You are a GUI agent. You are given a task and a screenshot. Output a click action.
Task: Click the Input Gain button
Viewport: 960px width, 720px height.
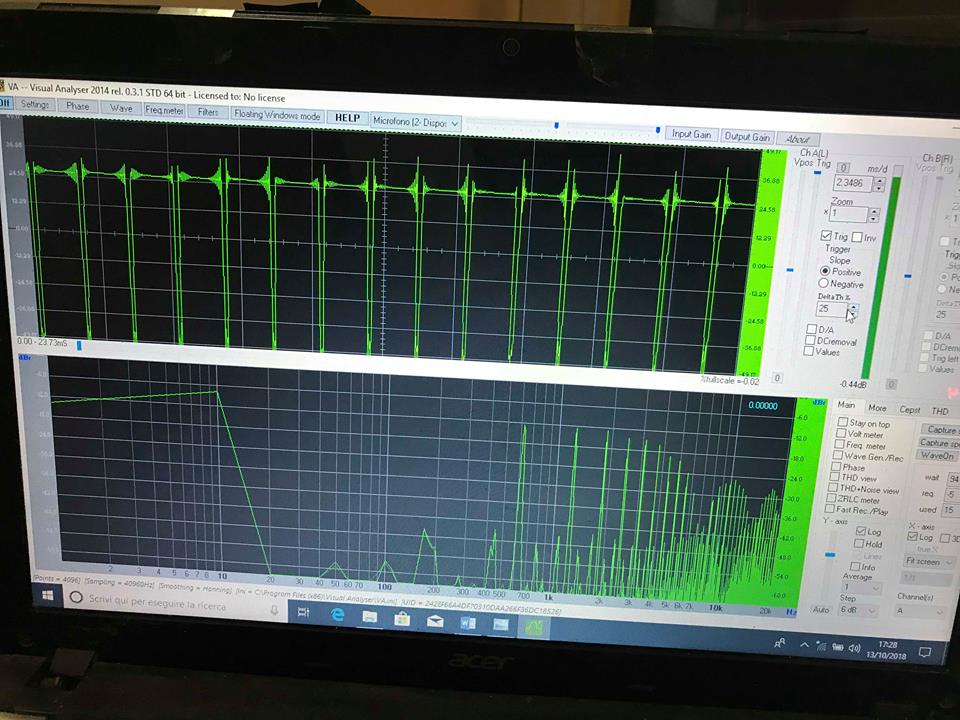click(x=691, y=134)
